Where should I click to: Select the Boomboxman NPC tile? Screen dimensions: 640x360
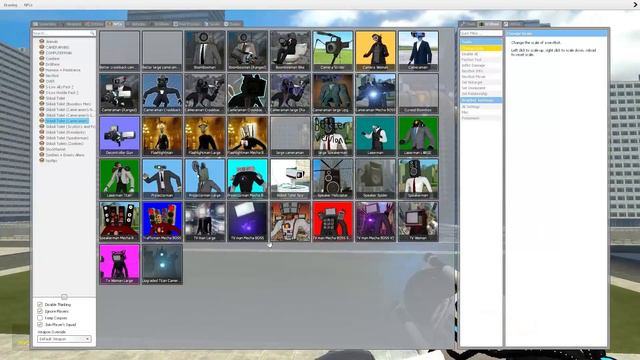tap(204, 51)
